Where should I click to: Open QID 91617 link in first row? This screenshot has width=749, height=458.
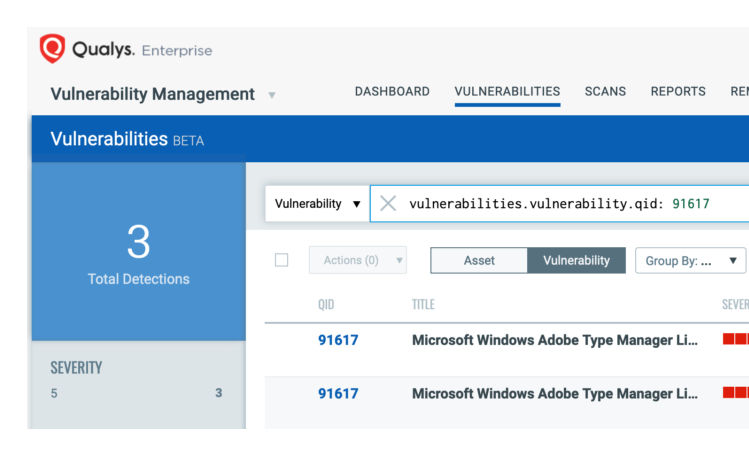[338, 340]
